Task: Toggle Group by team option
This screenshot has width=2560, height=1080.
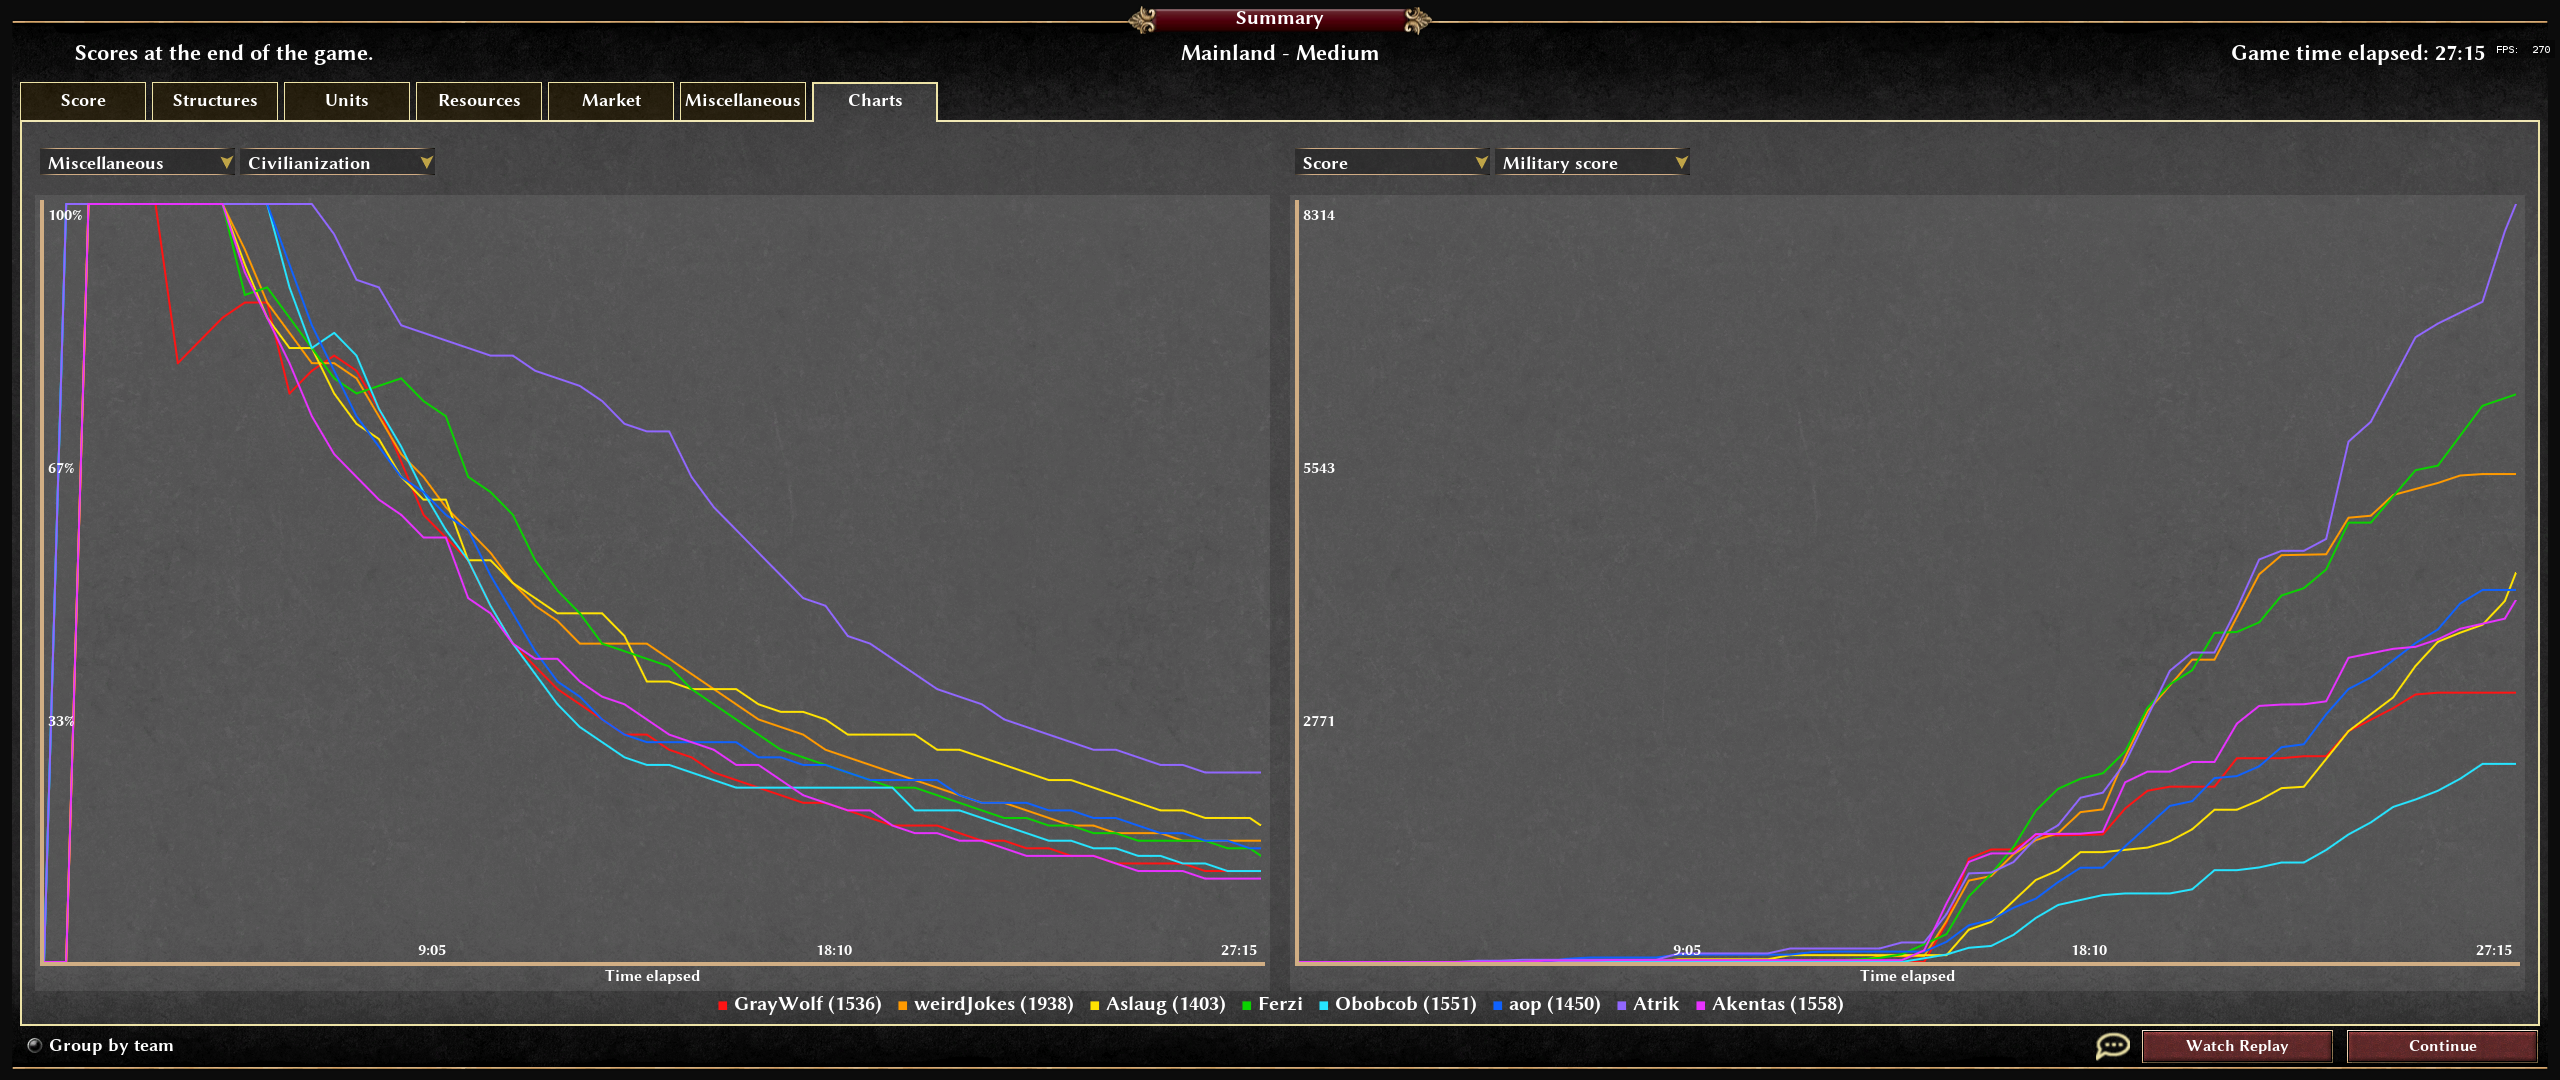Action: 35,1045
